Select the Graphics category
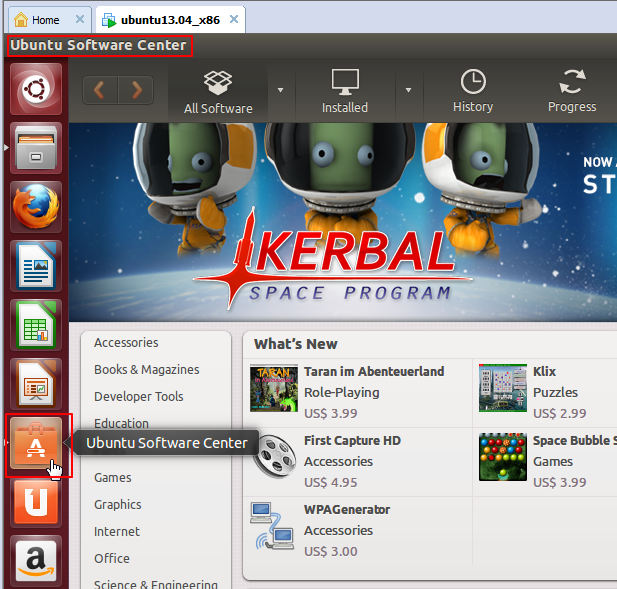 118,504
